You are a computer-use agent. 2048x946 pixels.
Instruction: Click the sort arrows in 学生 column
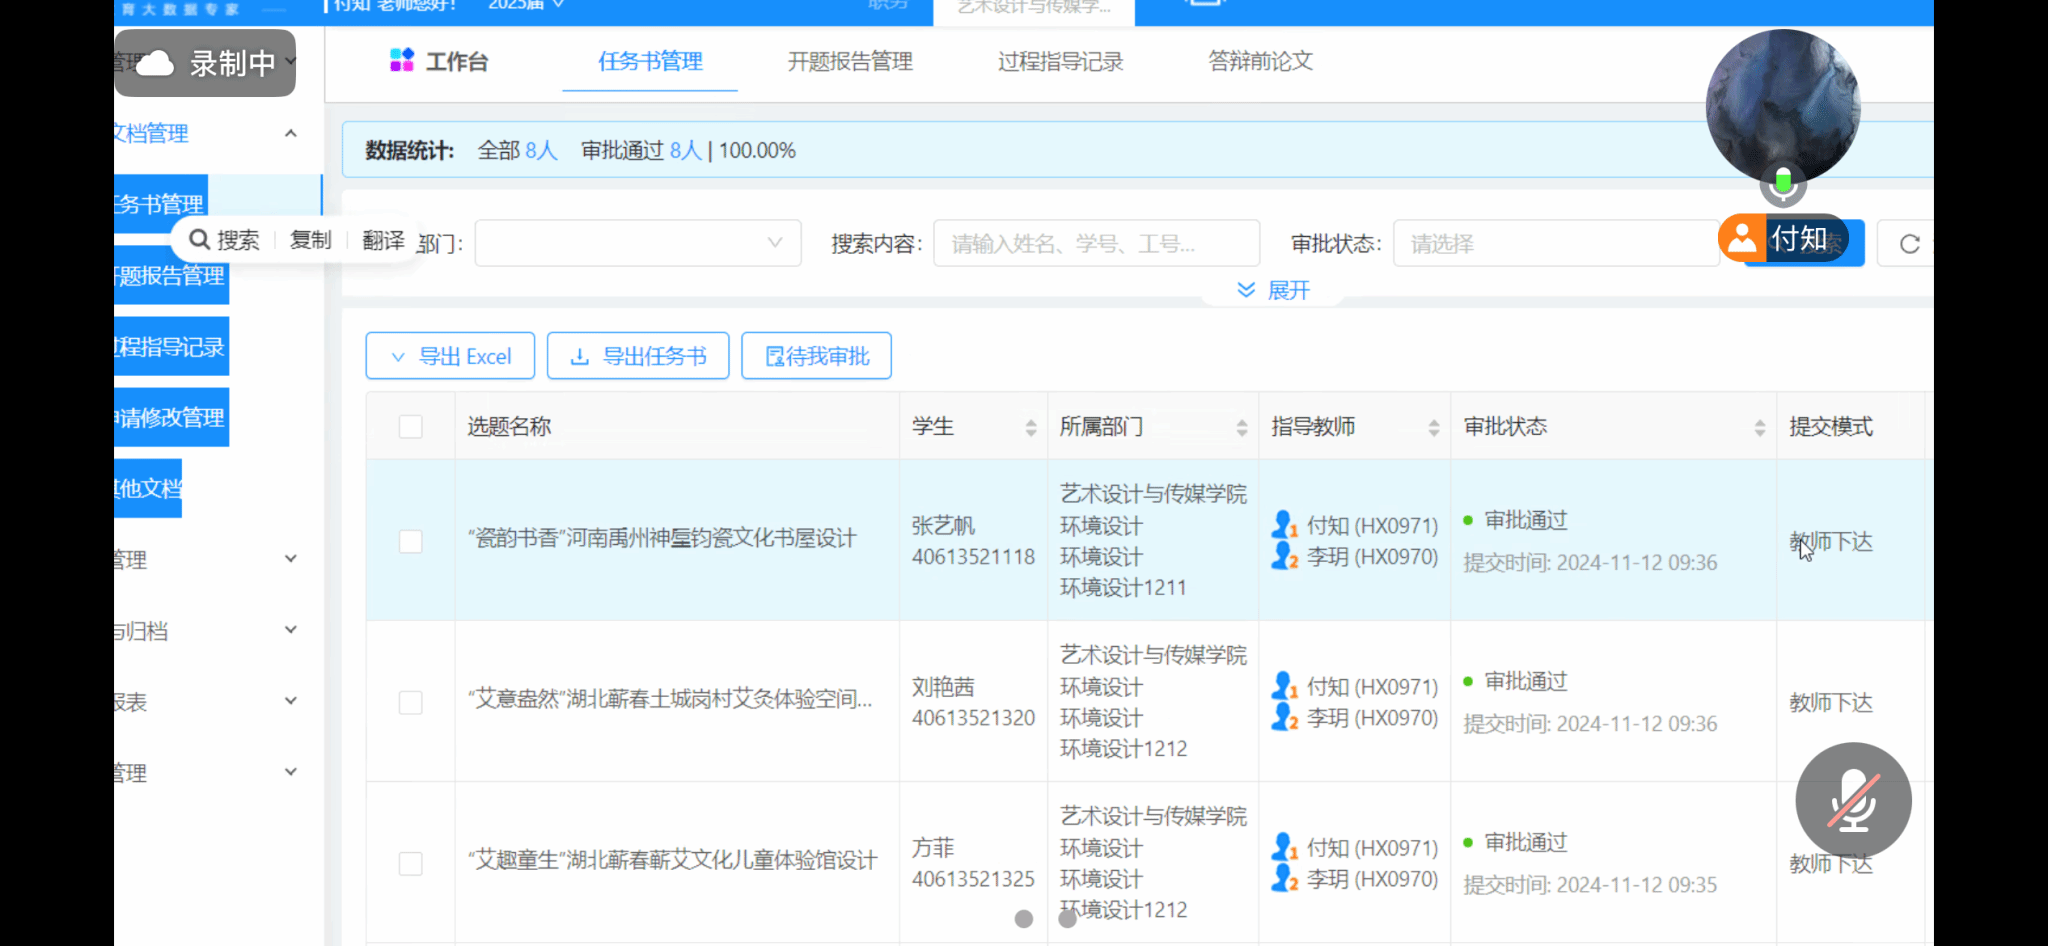[x=1030, y=428]
